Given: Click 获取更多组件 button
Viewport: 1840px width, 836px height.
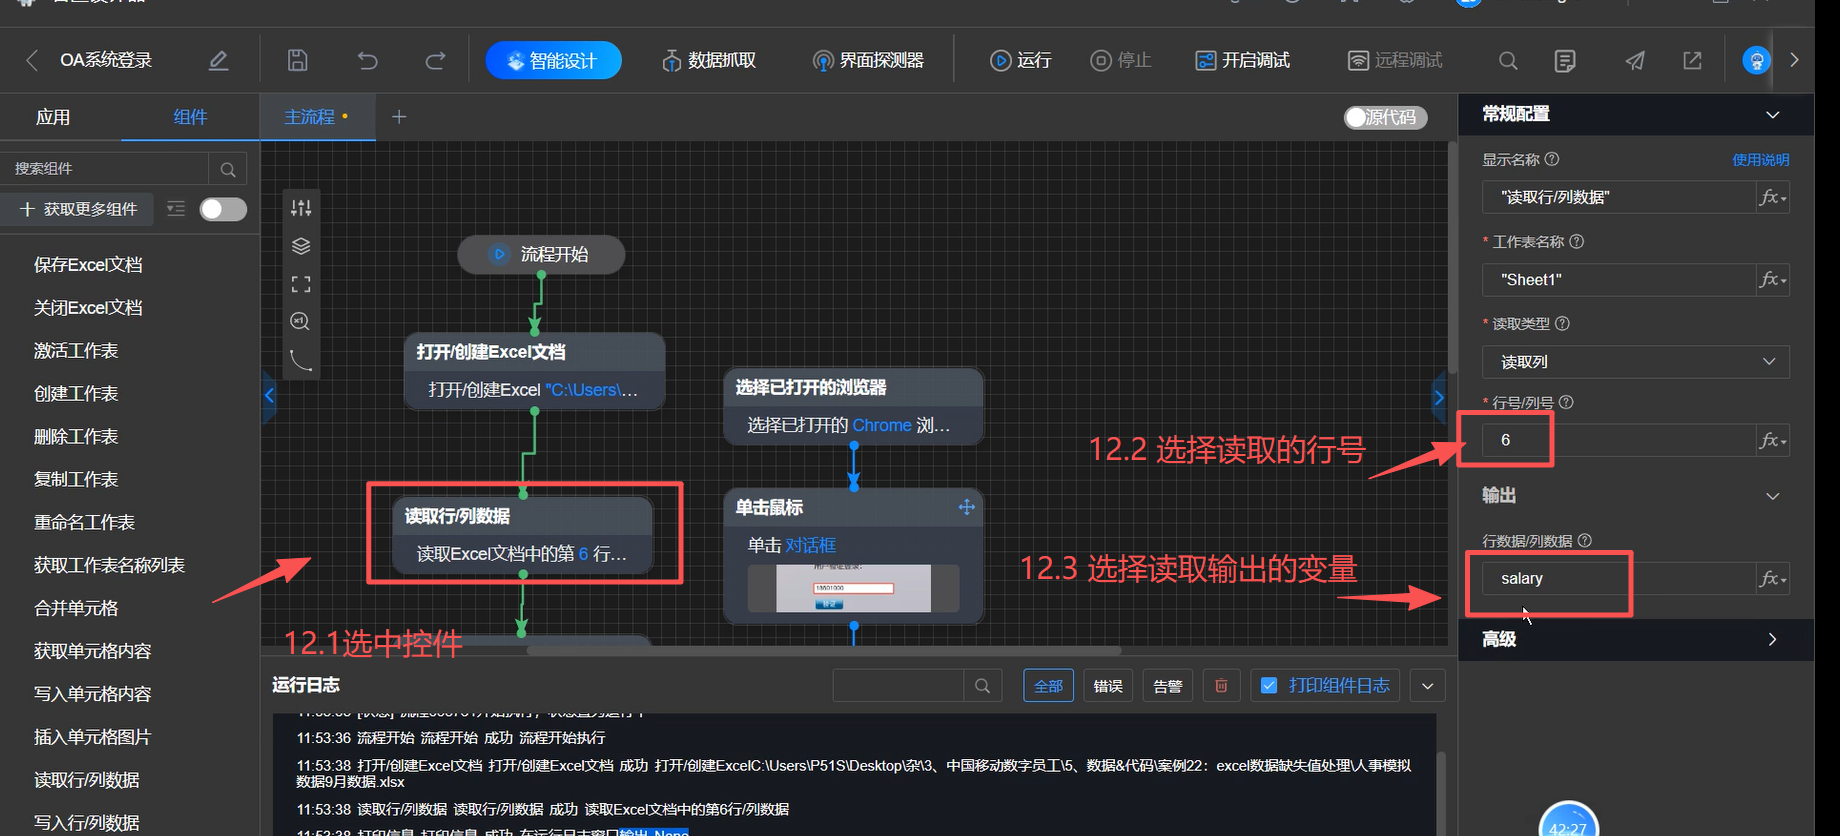Looking at the screenshot, I should pyautogui.click(x=77, y=209).
